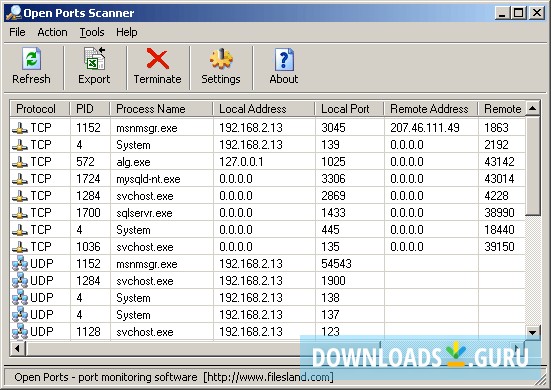Sort by the Remote port column header
This screenshot has width=551, height=390.
pyautogui.click(x=502, y=109)
